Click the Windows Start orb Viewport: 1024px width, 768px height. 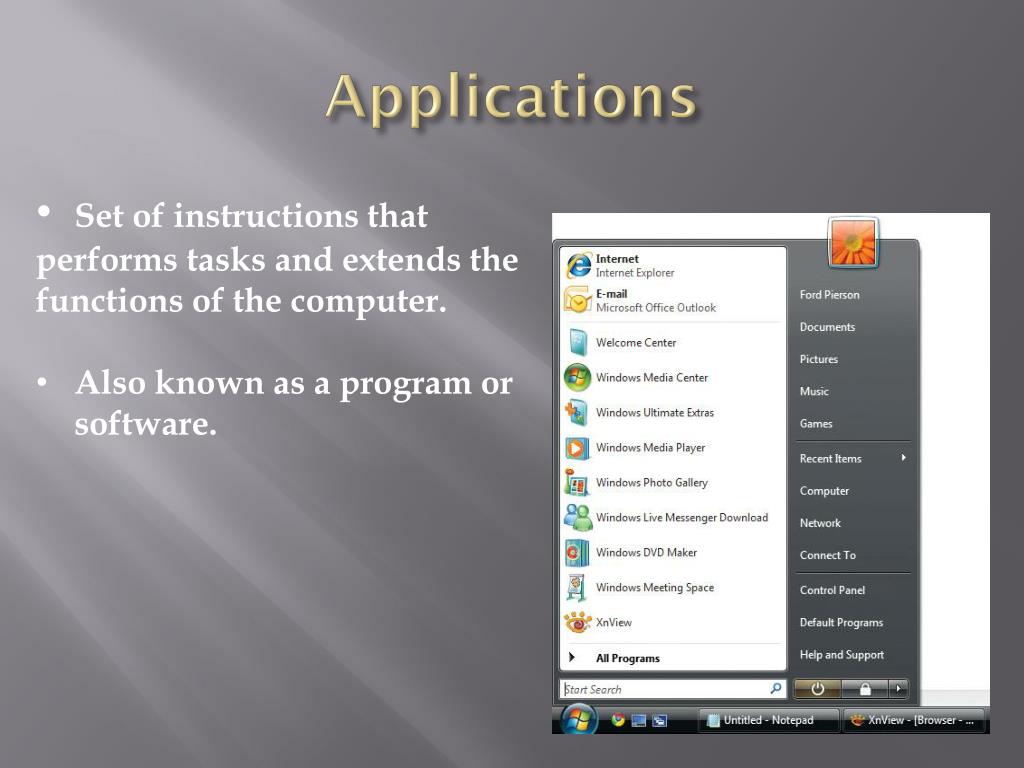tap(578, 720)
